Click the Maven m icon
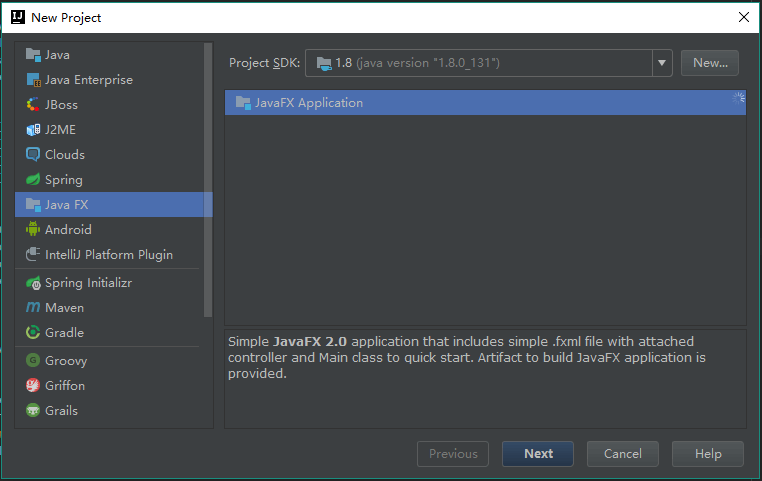The image size is (762, 481). point(33,308)
